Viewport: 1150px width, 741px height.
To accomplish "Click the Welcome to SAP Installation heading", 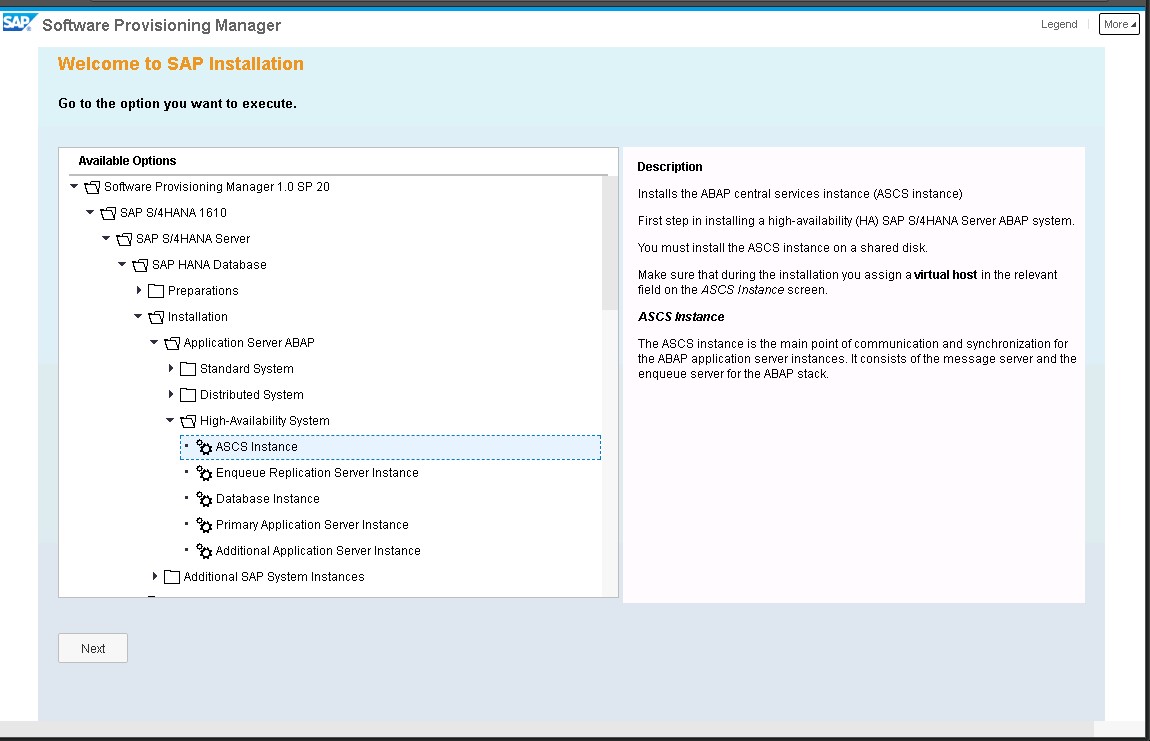I will pos(180,64).
